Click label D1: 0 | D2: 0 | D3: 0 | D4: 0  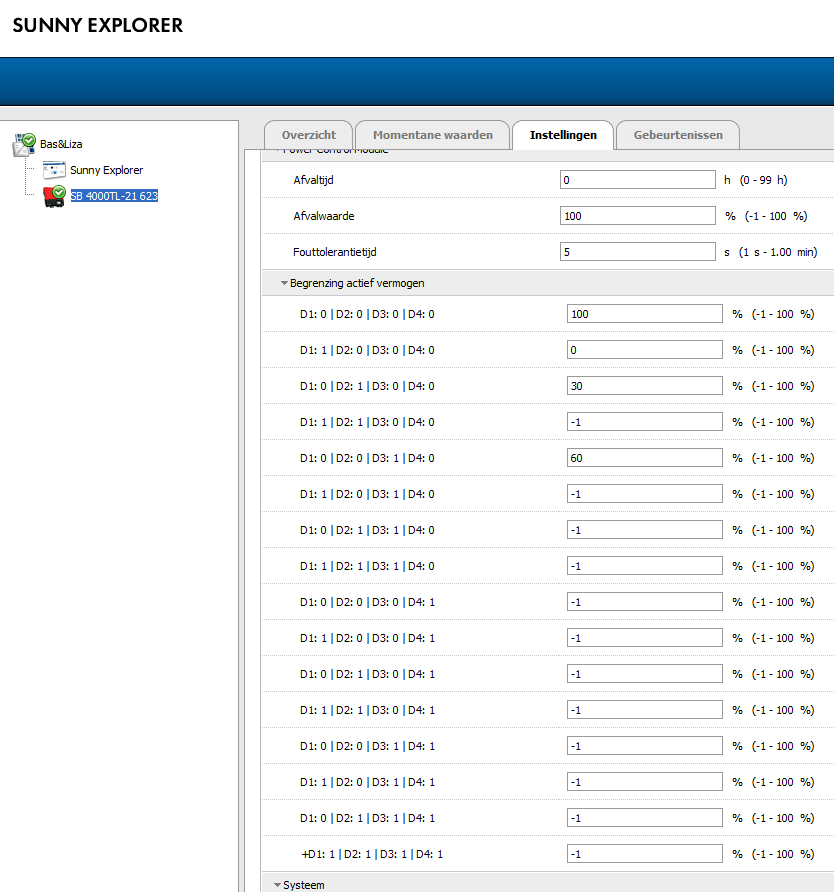tap(367, 314)
